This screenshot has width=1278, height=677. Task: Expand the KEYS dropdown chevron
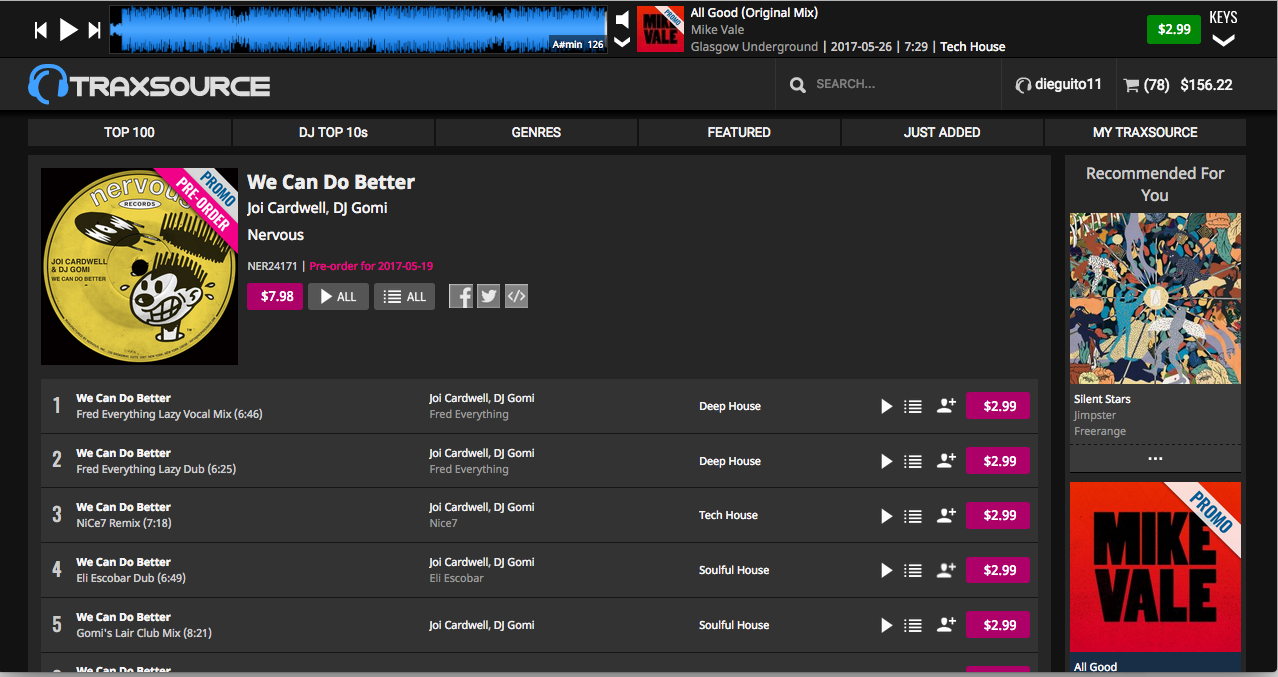[1223, 41]
